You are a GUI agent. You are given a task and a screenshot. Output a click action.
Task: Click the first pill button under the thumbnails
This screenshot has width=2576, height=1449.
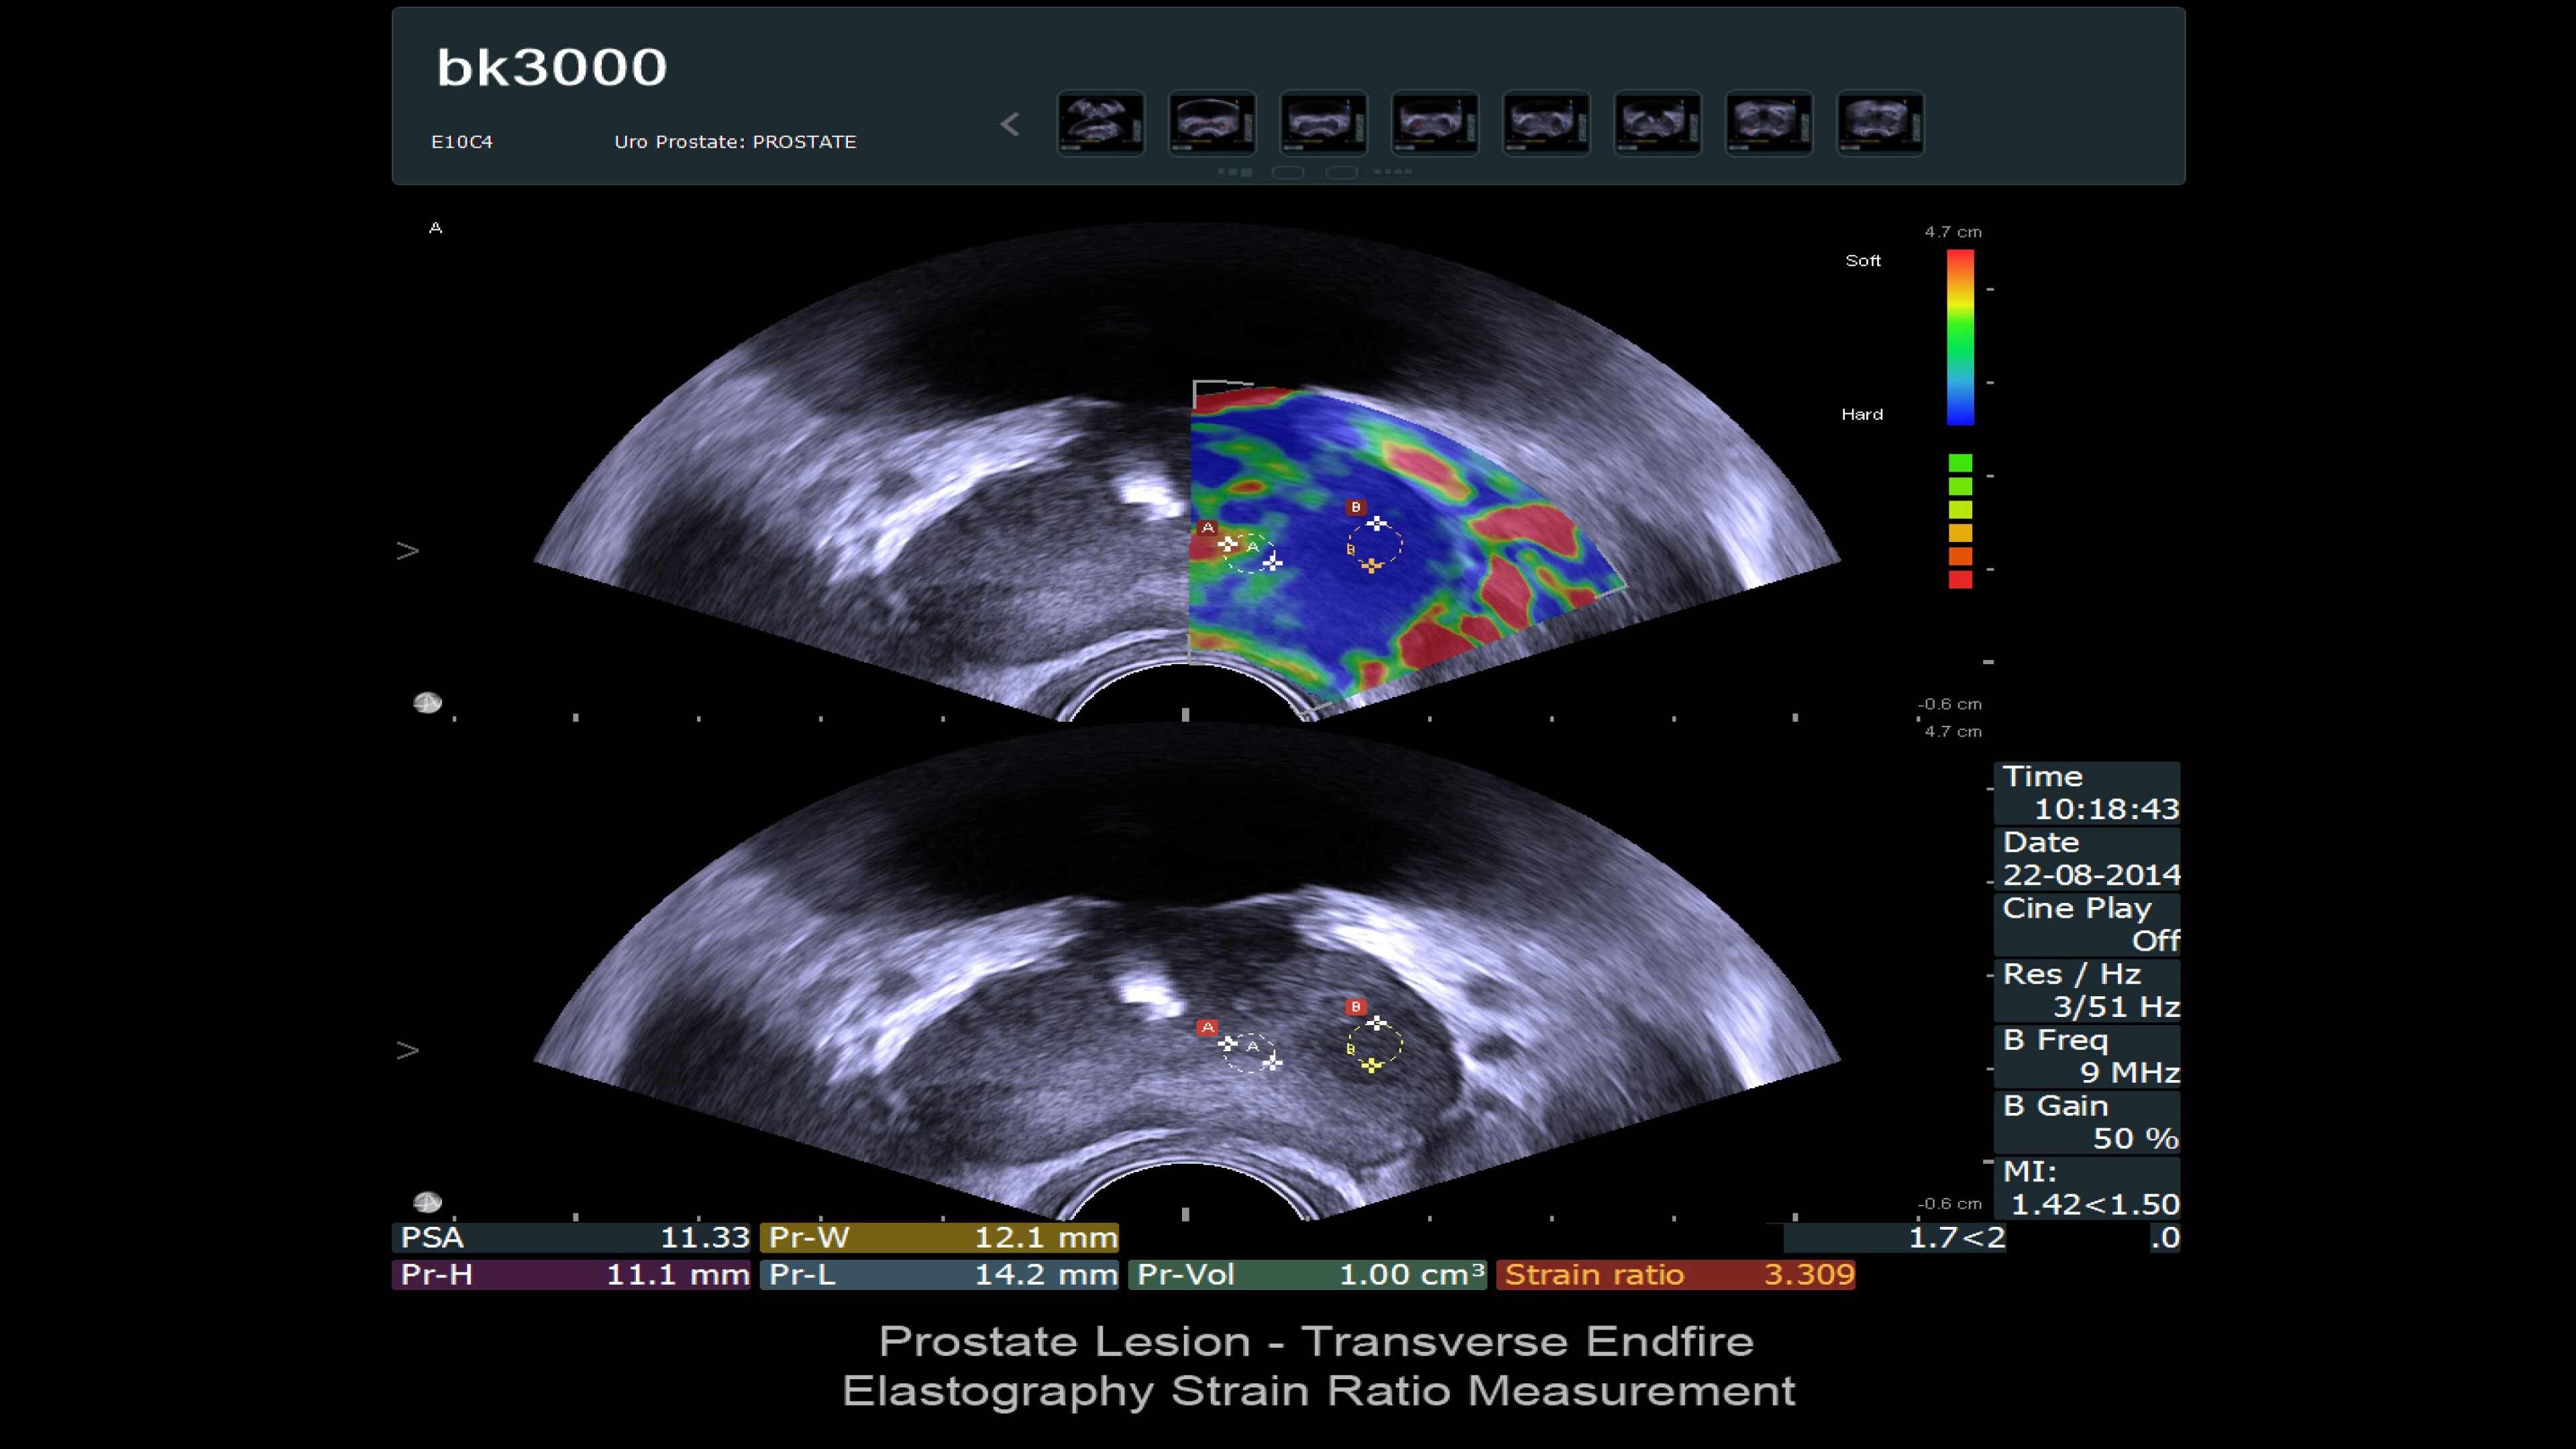coord(1287,172)
